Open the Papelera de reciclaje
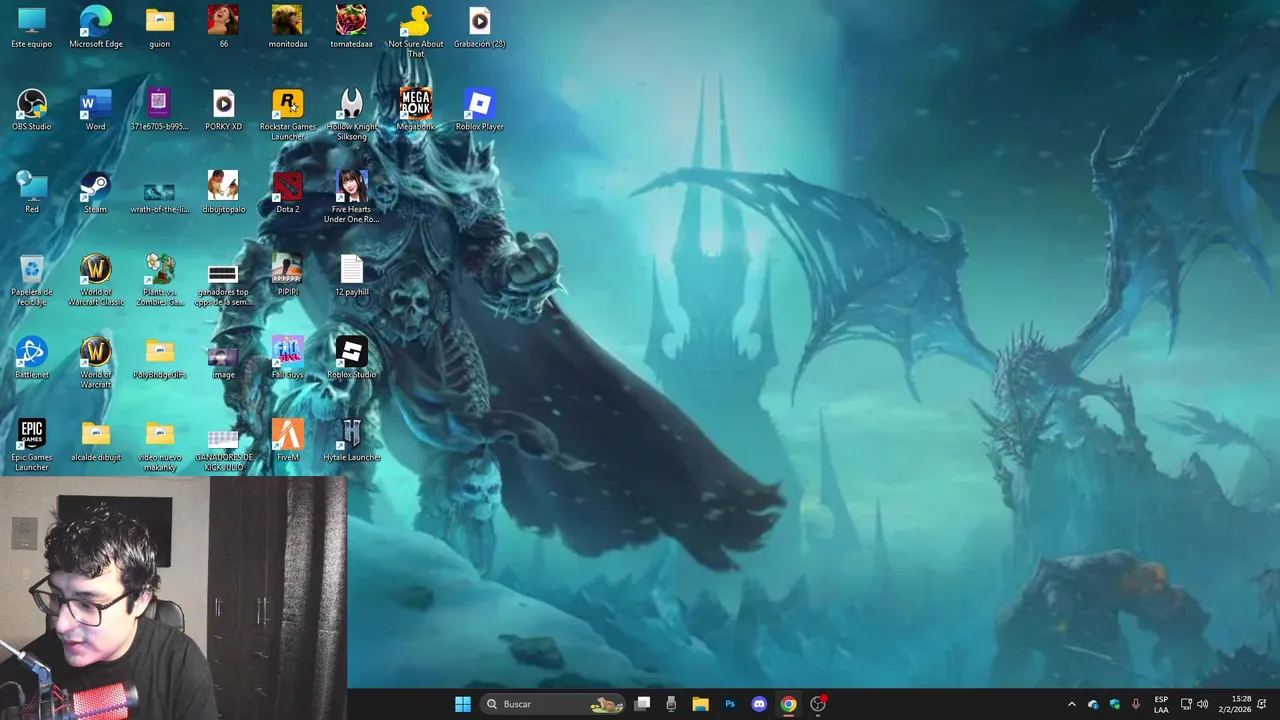Viewport: 1280px width, 720px height. [x=32, y=281]
